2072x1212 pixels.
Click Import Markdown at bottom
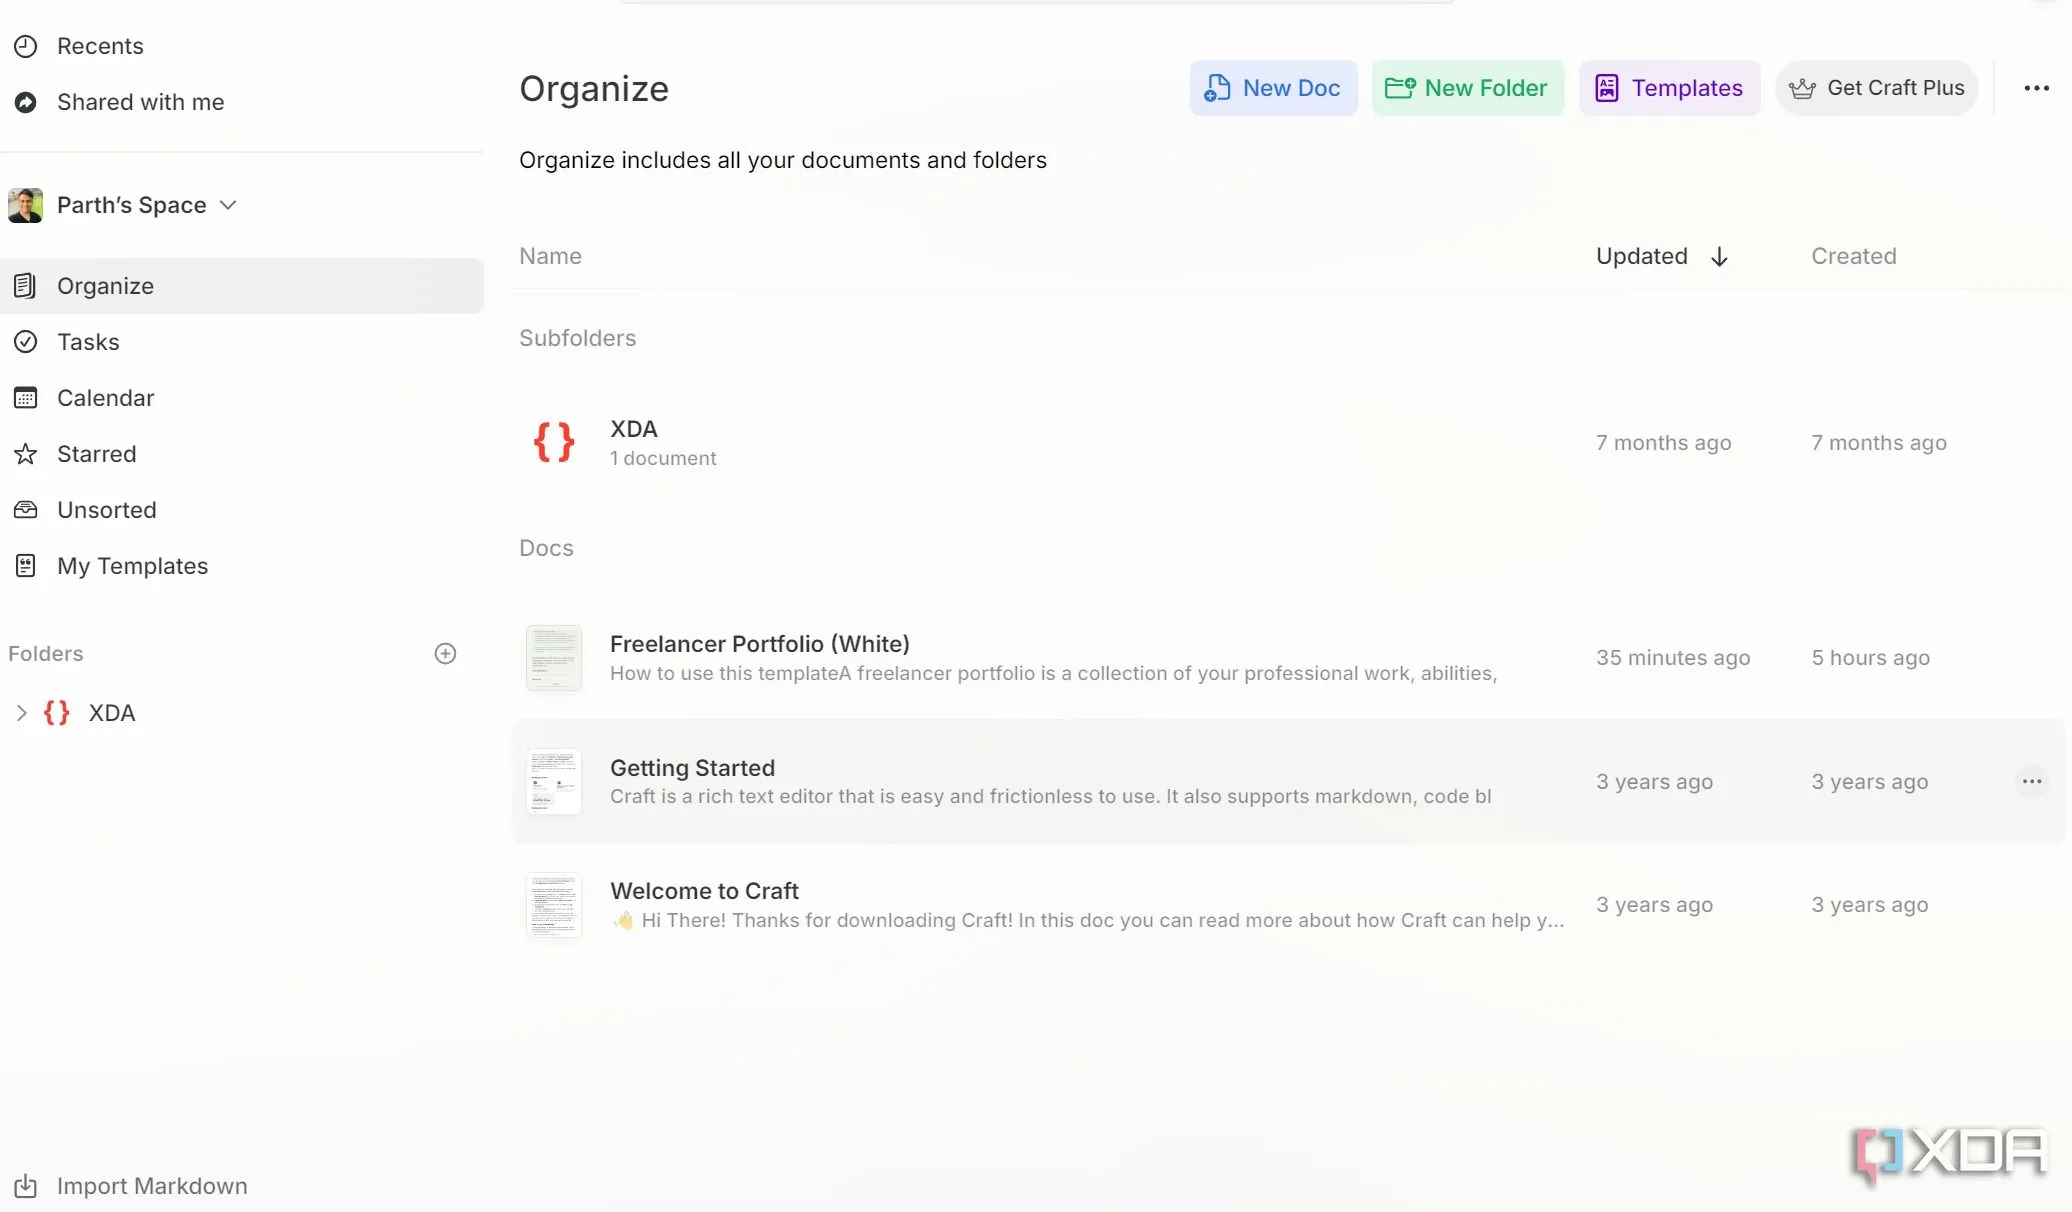pyautogui.click(x=151, y=1186)
